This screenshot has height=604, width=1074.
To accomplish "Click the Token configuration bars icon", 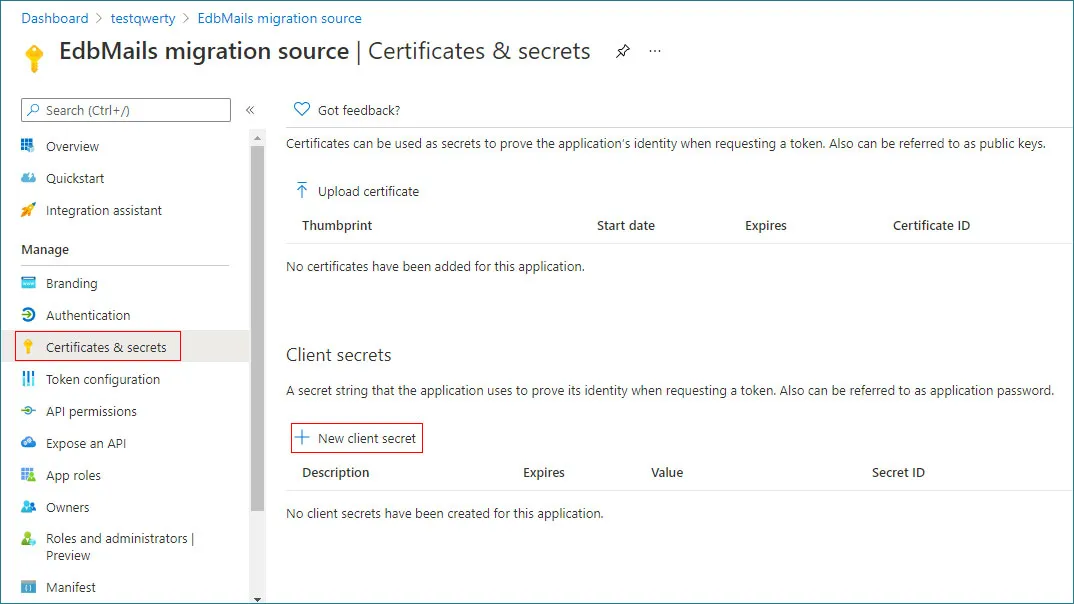I will click(x=28, y=379).
